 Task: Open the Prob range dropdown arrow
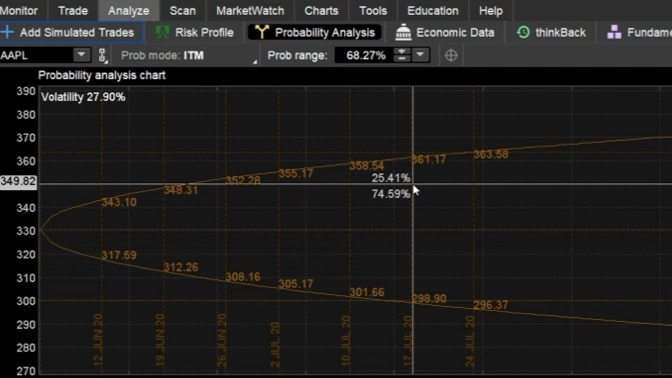[420, 55]
